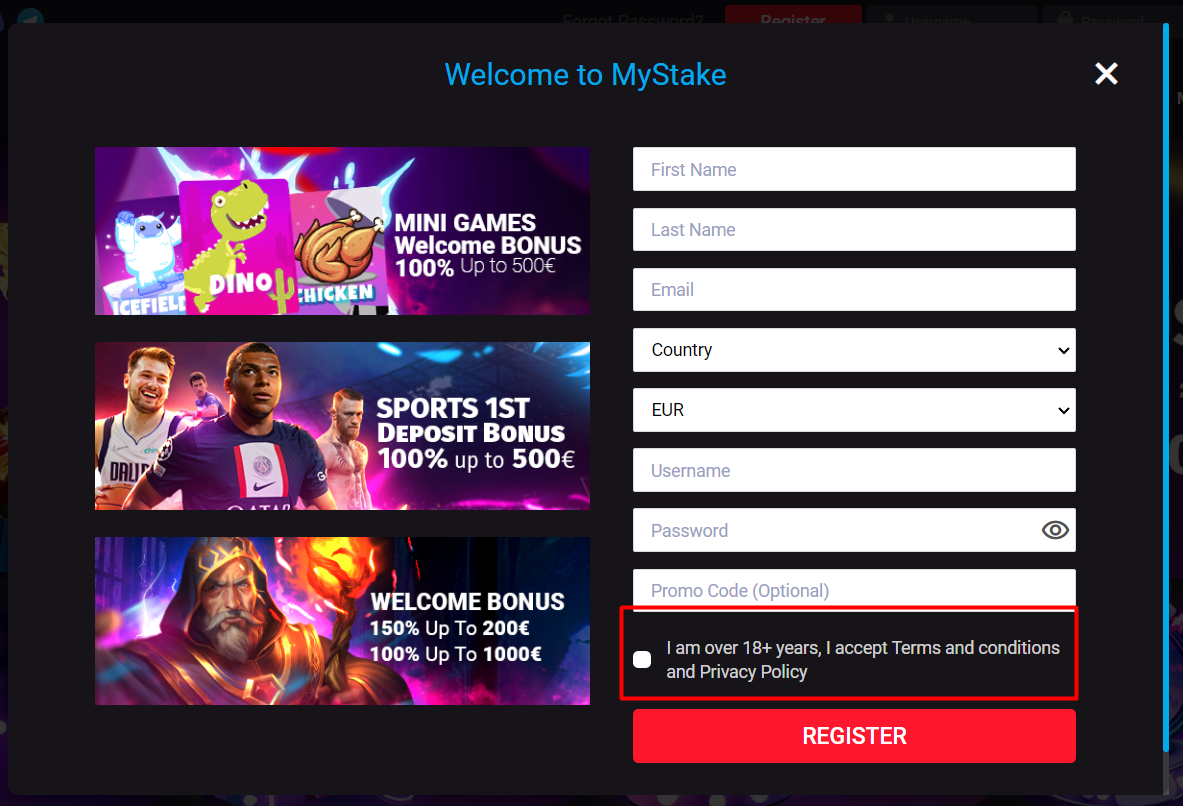Select the Email input box
1183x806 pixels.
[854, 290]
